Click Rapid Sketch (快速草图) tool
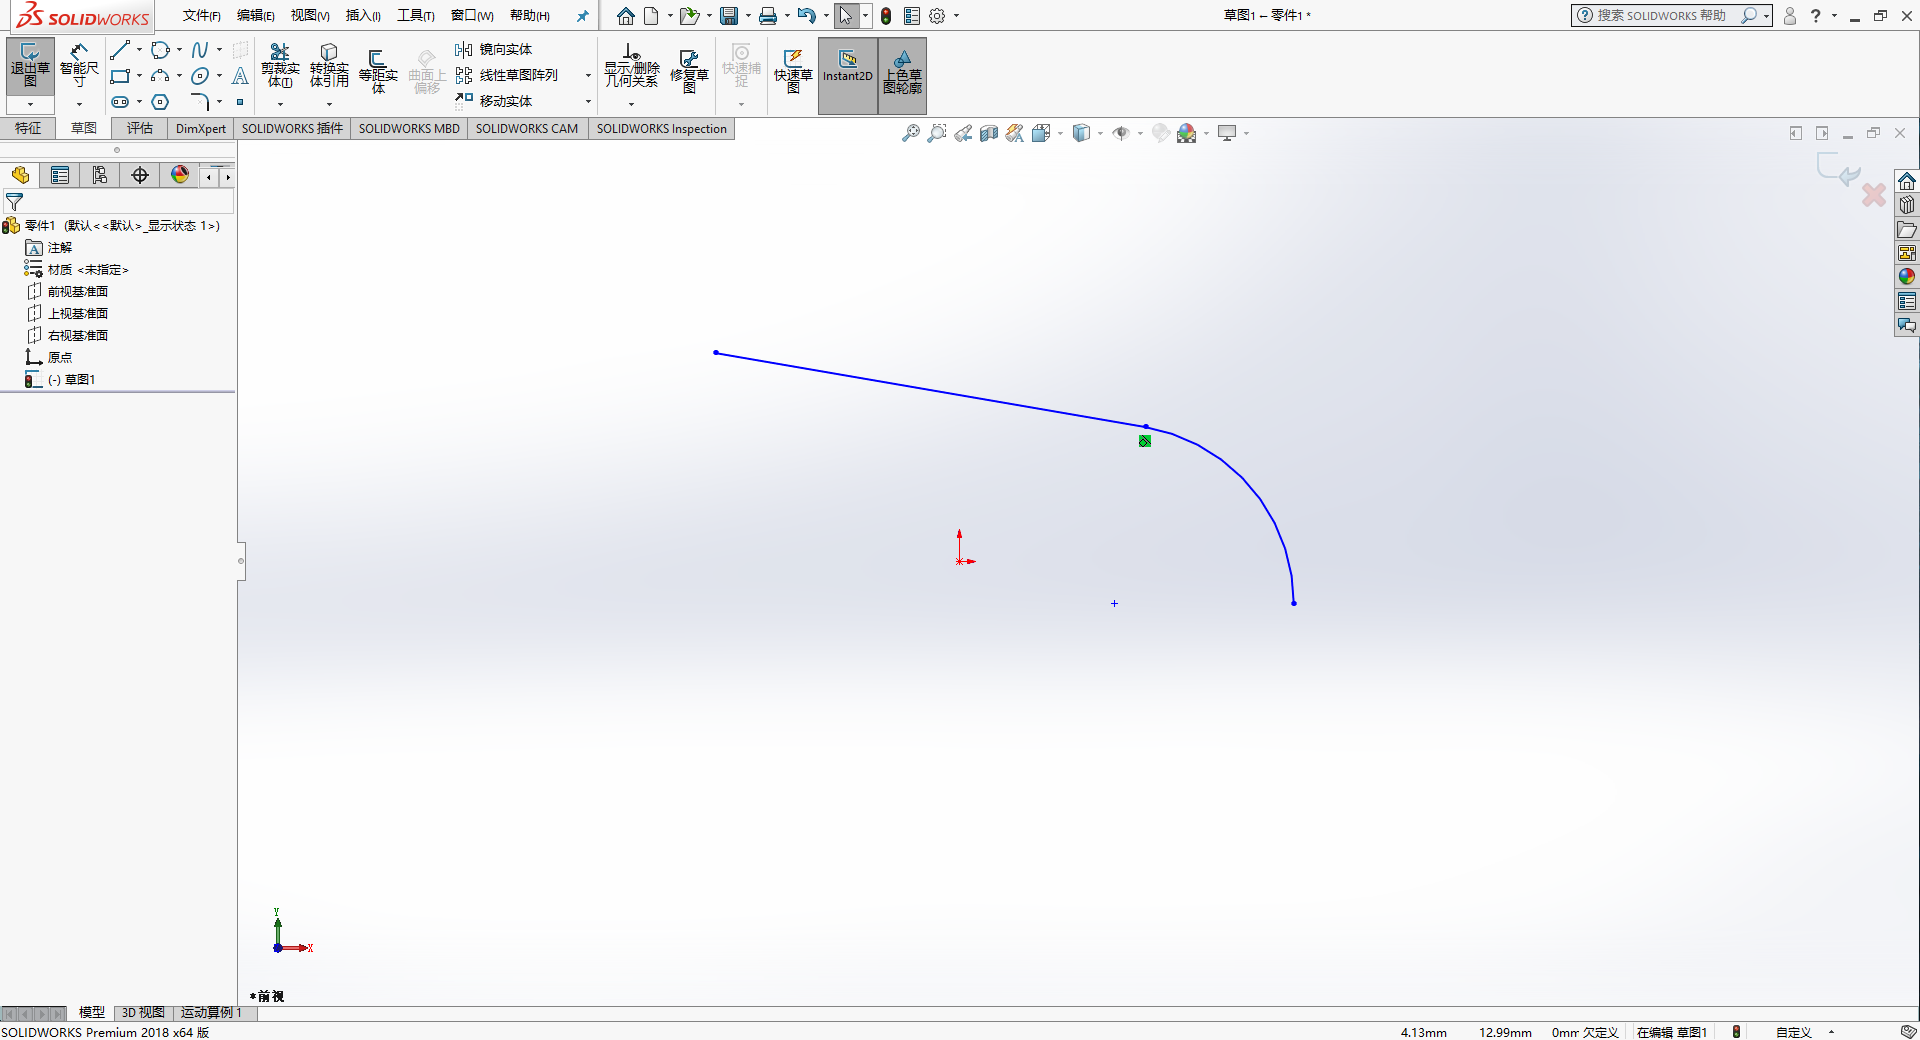The height and width of the screenshot is (1040, 1920). (x=793, y=70)
